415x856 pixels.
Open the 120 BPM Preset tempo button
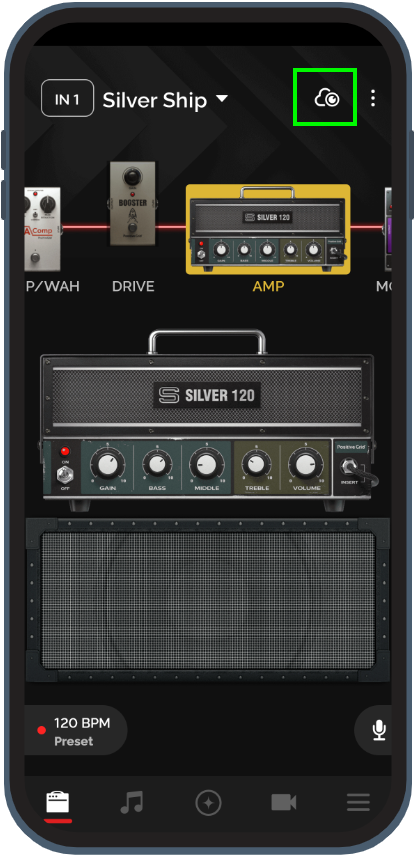coord(76,732)
